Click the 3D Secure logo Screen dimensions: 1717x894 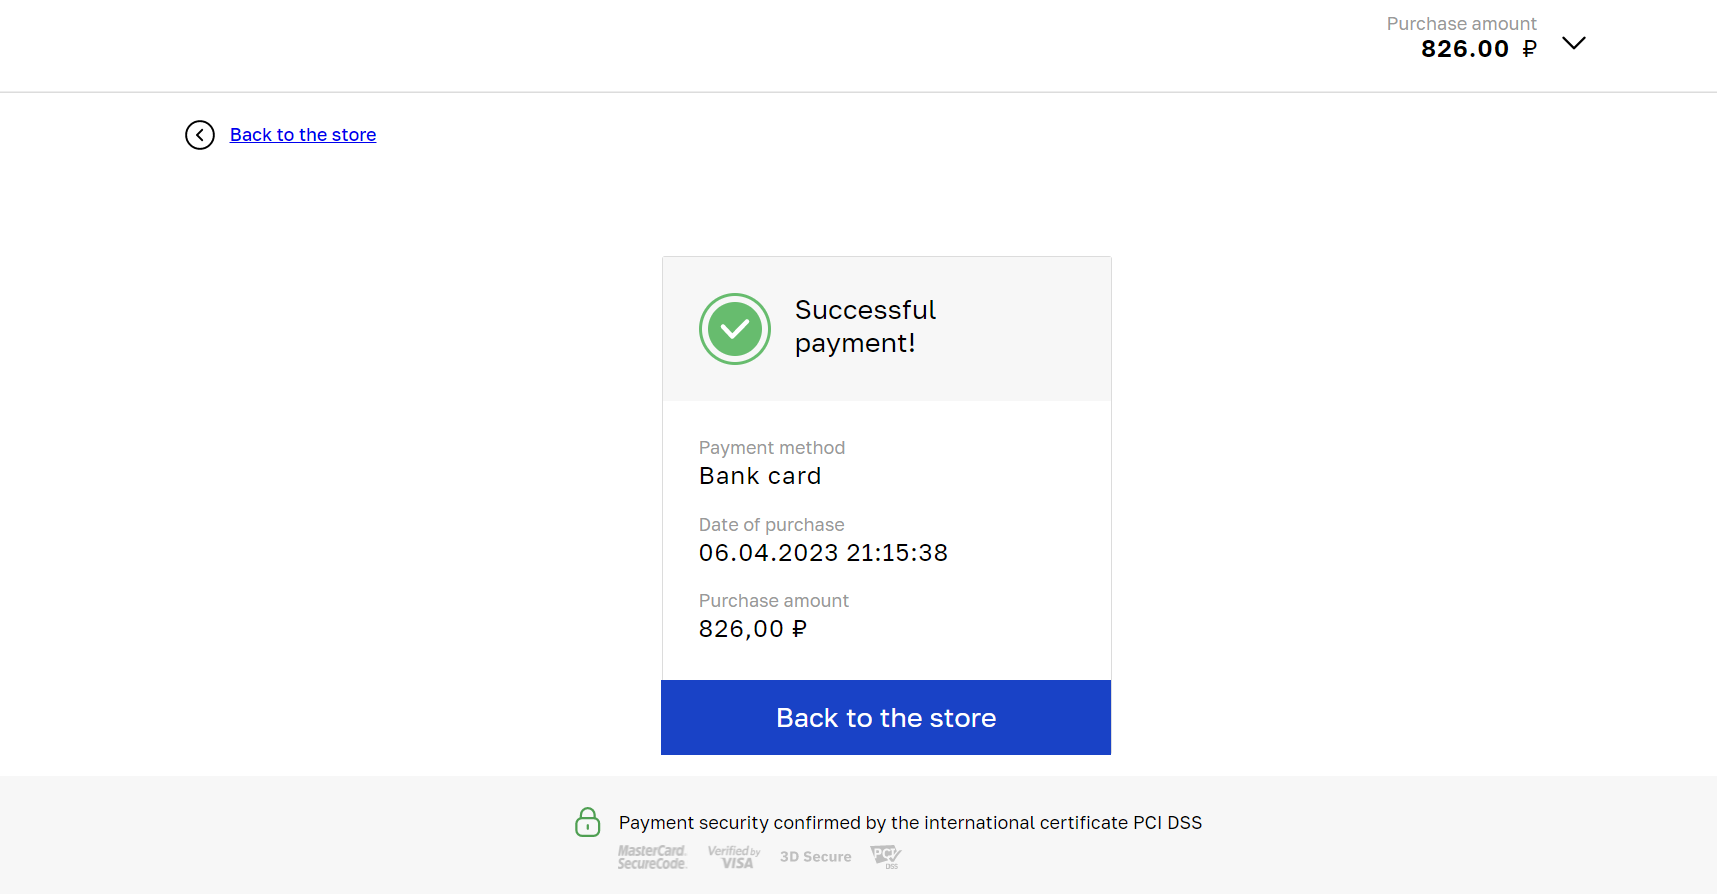[x=816, y=857]
